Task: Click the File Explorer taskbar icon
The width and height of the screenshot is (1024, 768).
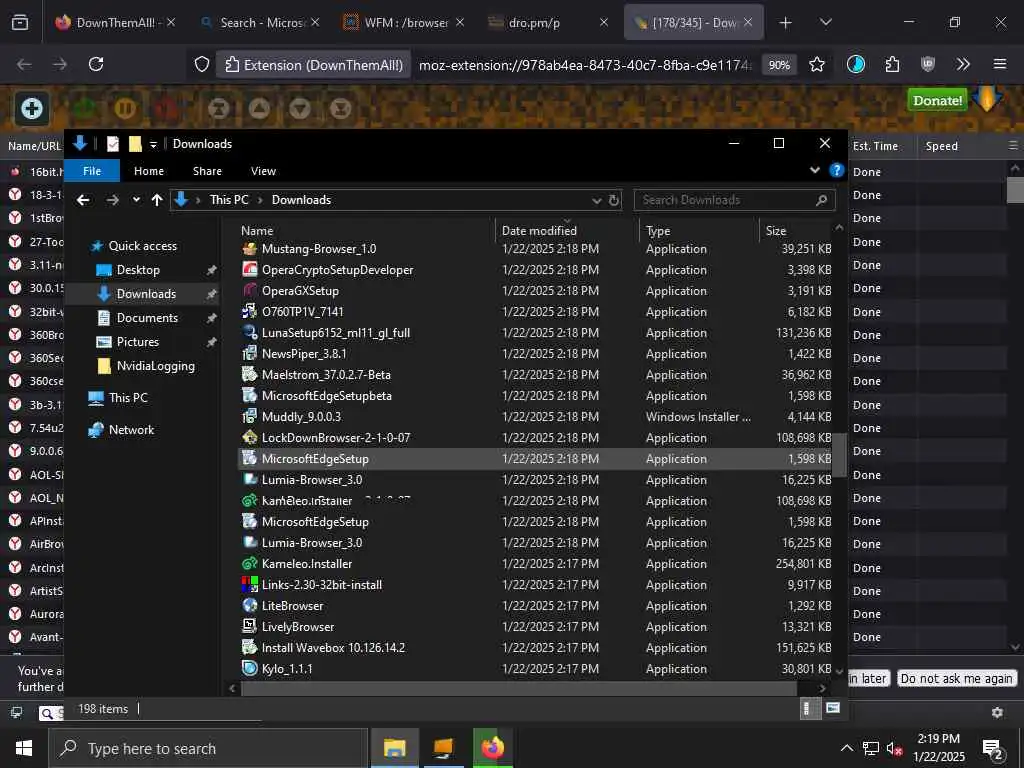Action: (394, 748)
